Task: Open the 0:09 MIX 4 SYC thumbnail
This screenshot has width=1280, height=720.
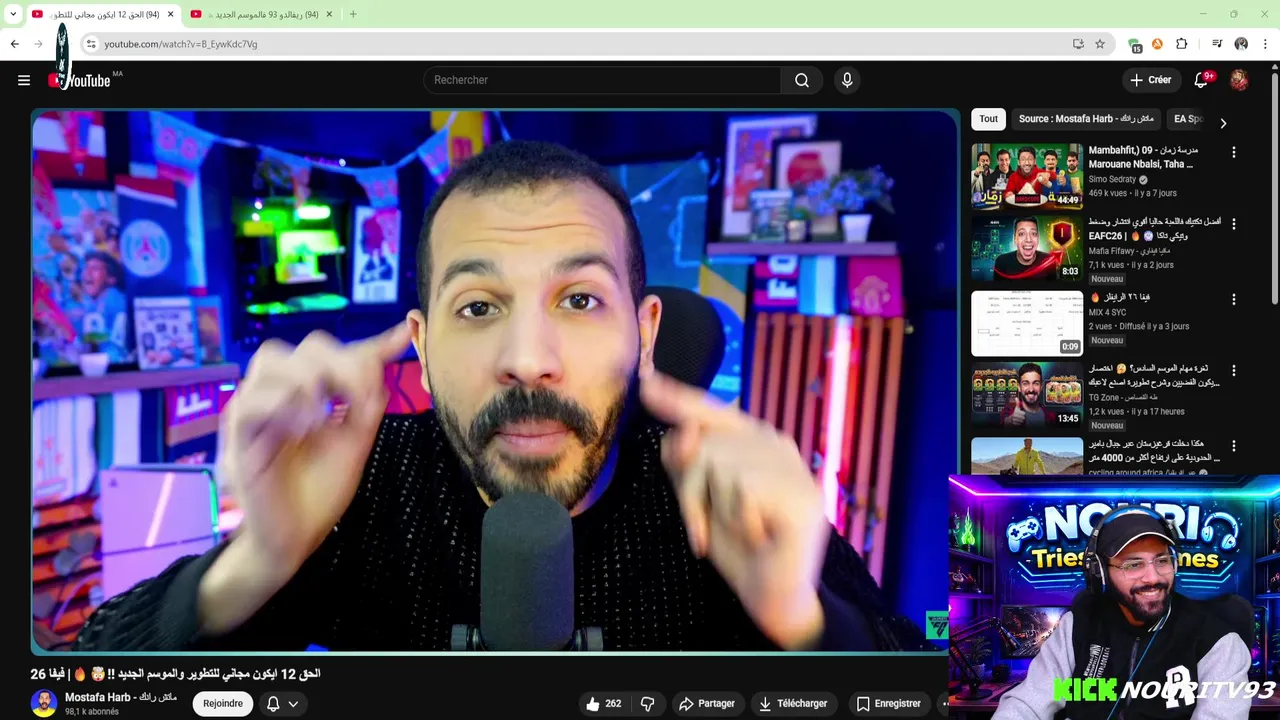Action: coord(1027,323)
